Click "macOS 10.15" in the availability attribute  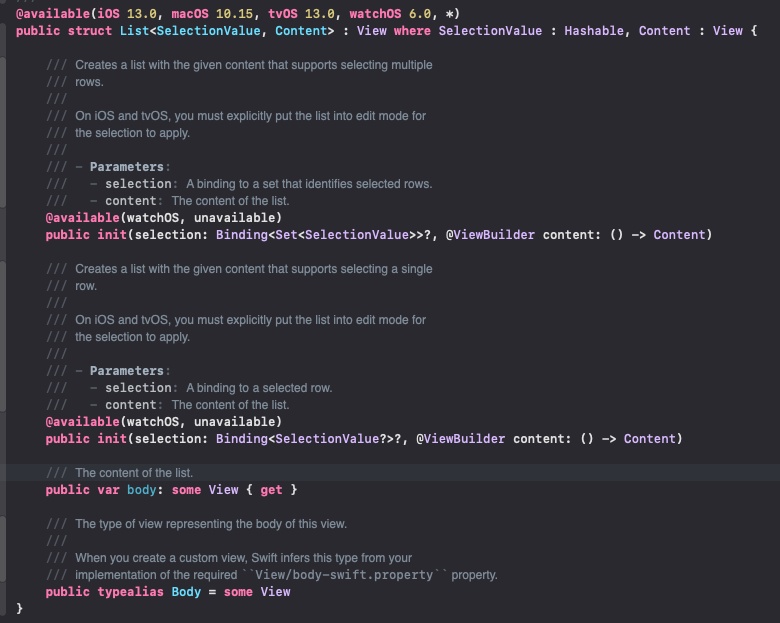coord(213,13)
